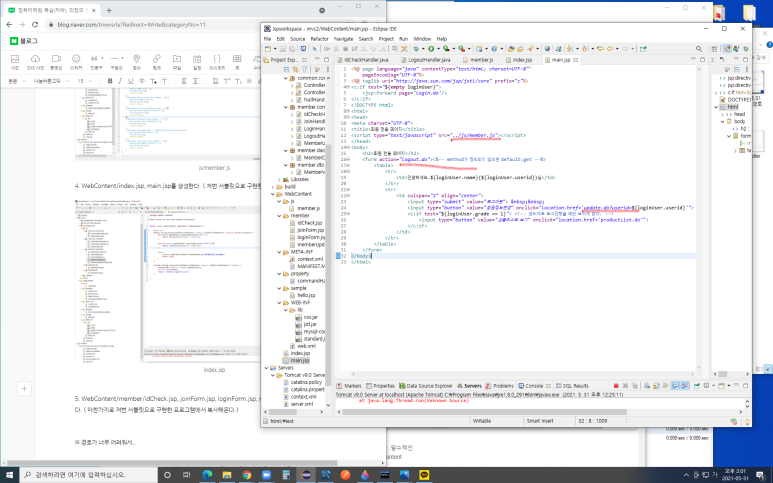The image size is (773, 483).
Task: Terminate the server with the red stop icon
Action: (x=616, y=386)
